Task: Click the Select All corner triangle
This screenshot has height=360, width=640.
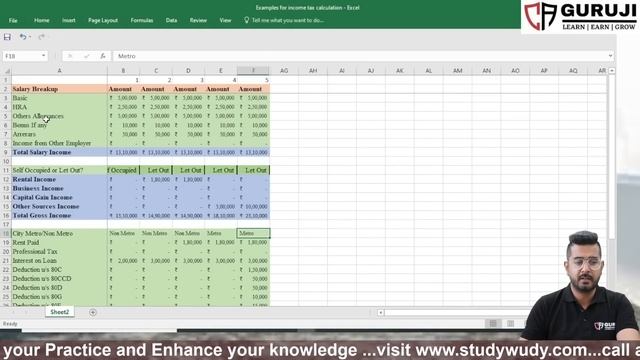Action: [x=6, y=71]
